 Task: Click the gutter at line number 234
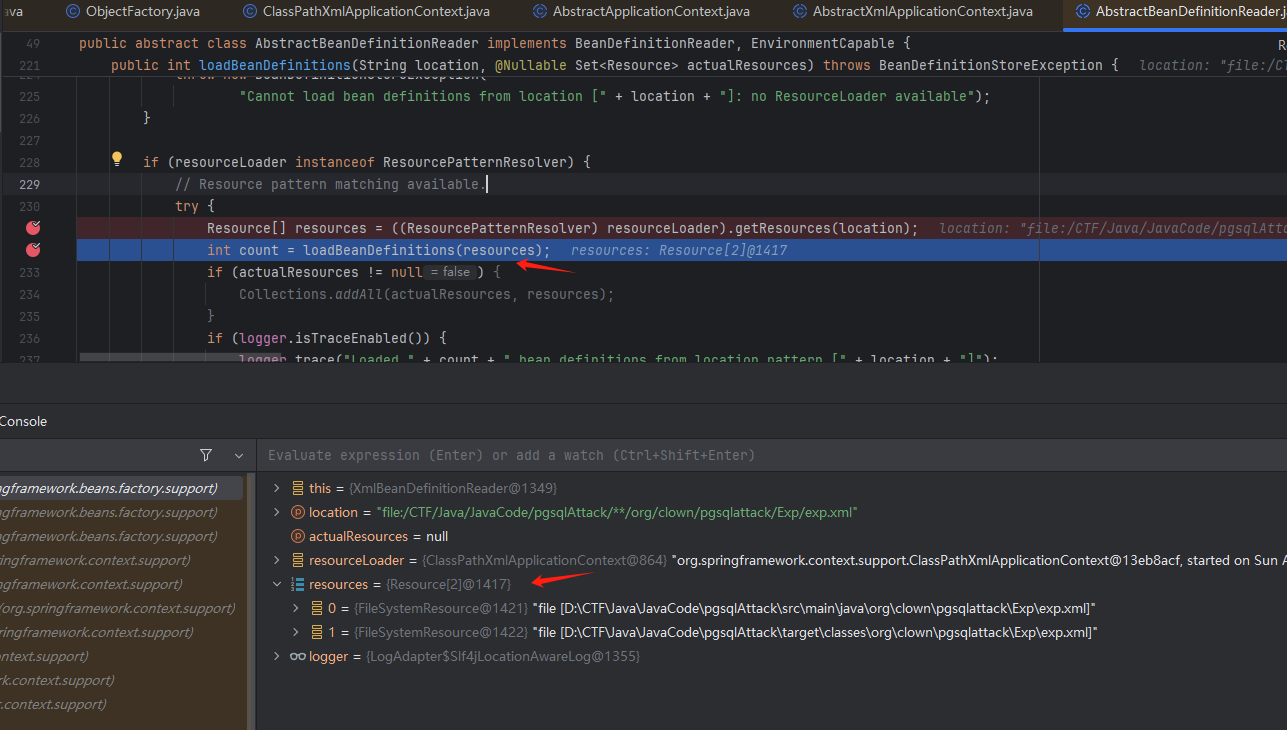pos(29,294)
